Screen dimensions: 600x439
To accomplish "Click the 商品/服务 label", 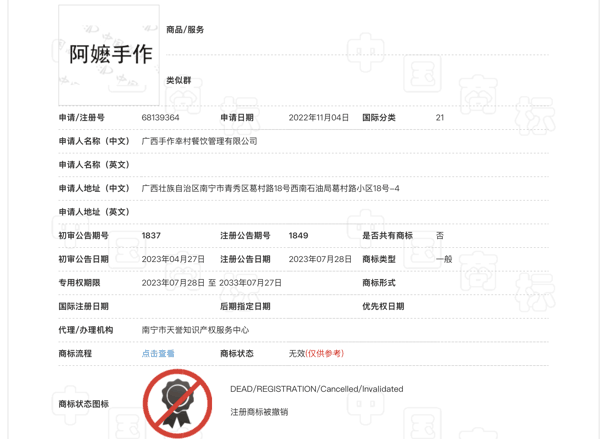I will (x=185, y=29).
